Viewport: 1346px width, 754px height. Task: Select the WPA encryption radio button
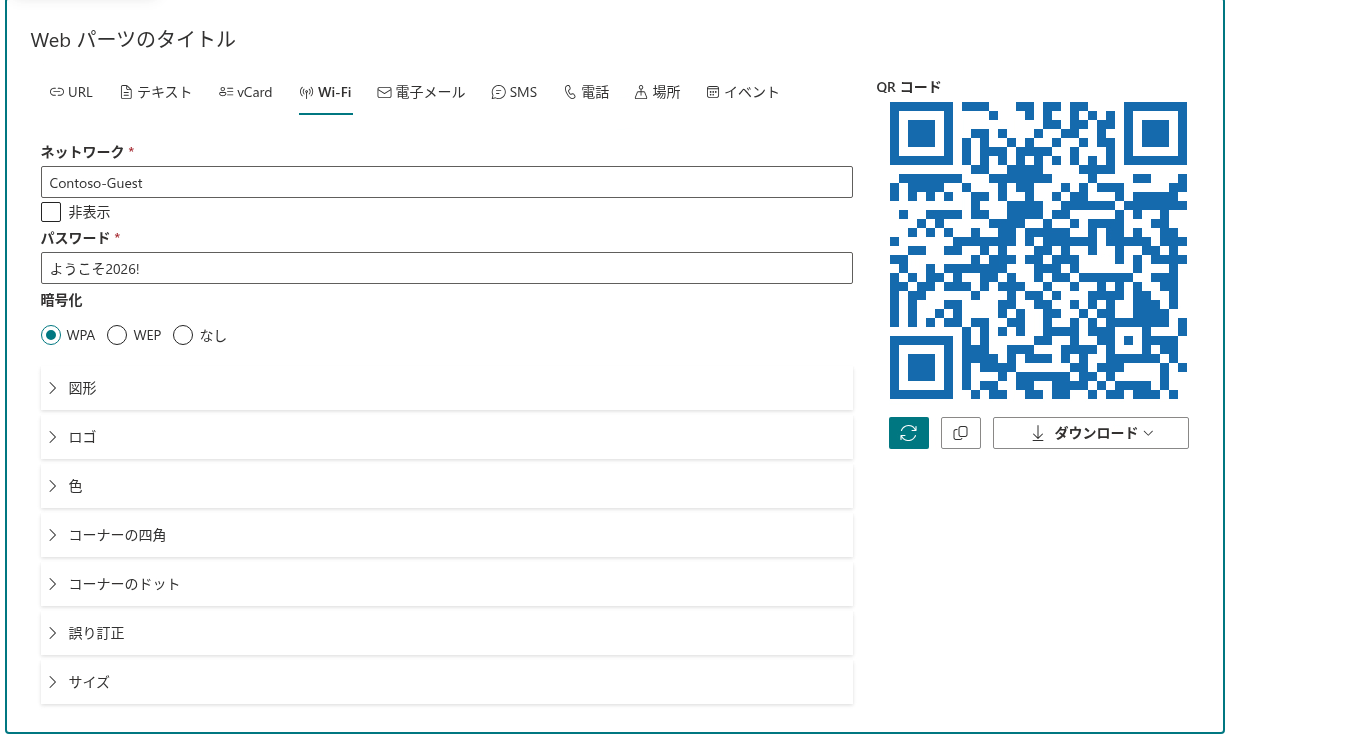[51, 335]
